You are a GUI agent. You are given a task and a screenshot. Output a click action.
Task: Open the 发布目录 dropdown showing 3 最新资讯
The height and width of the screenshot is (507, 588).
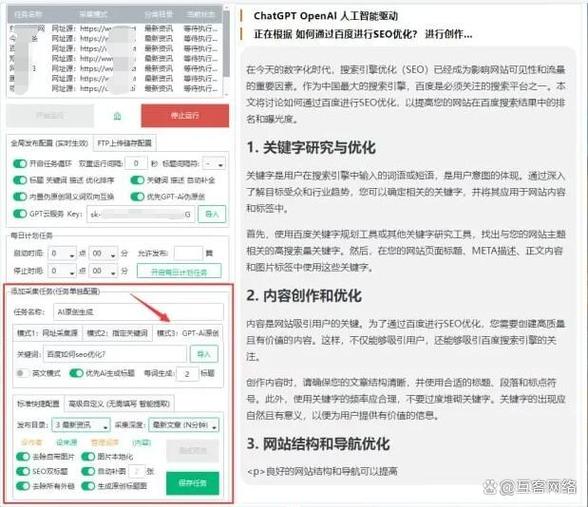(x=81, y=425)
